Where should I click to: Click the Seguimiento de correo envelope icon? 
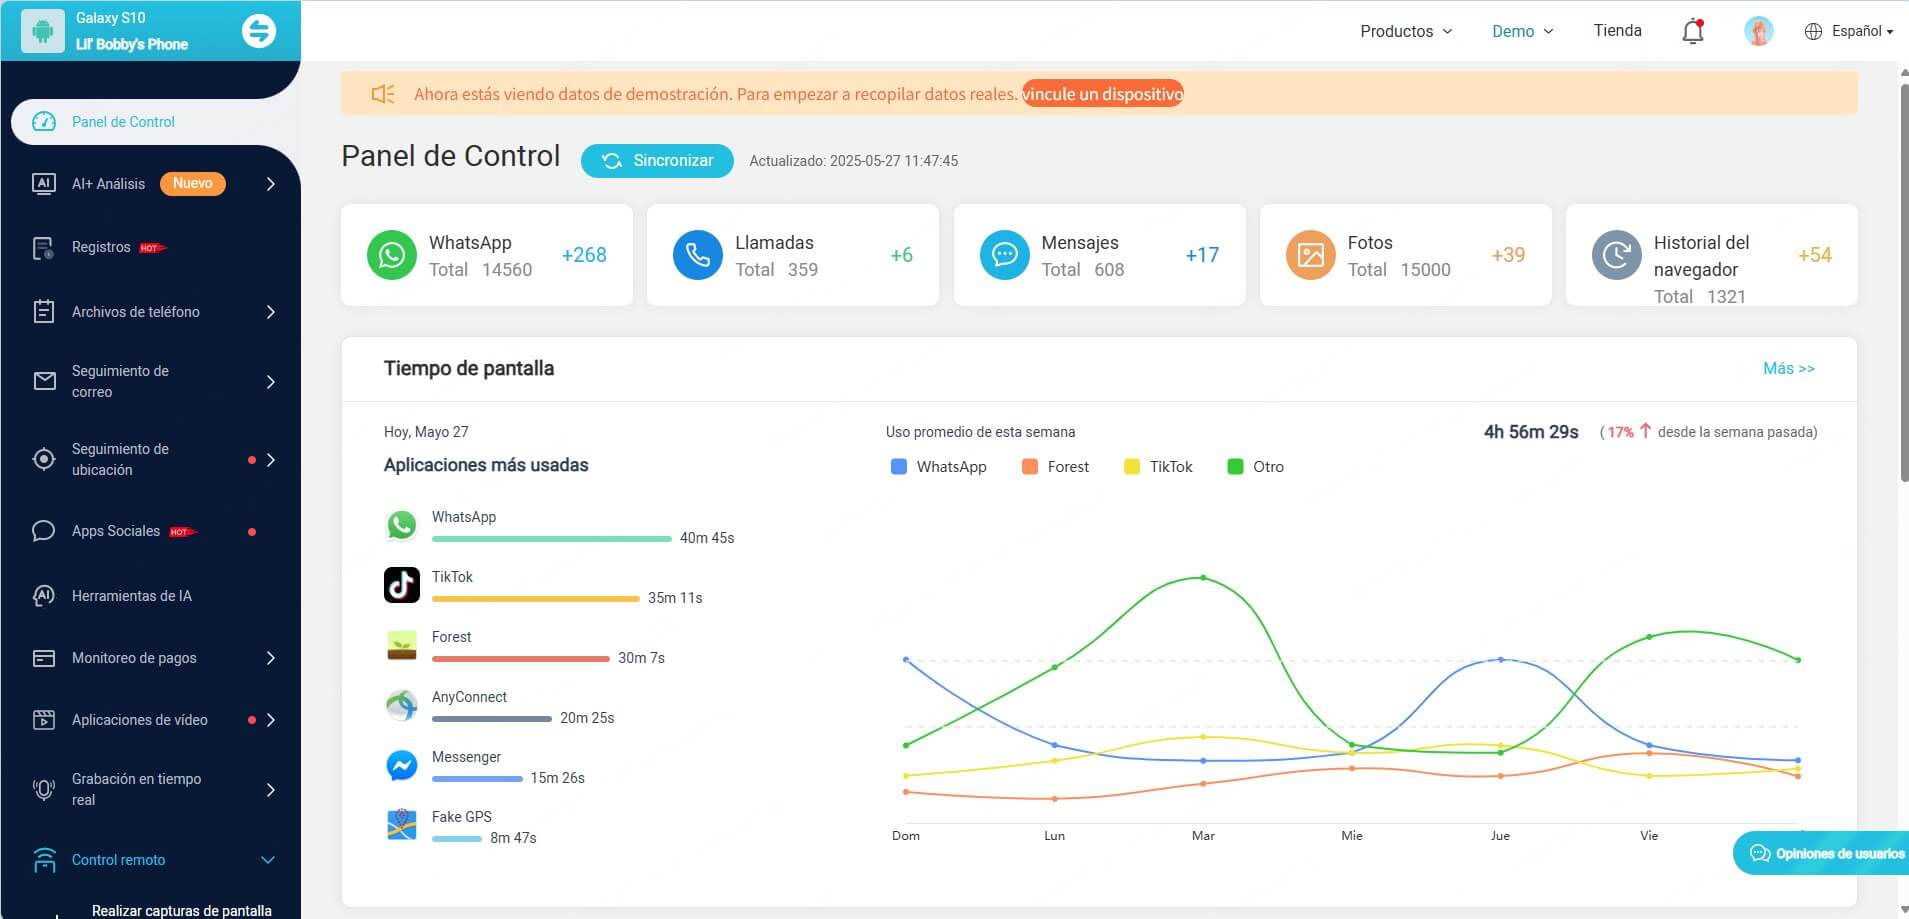tap(44, 381)
